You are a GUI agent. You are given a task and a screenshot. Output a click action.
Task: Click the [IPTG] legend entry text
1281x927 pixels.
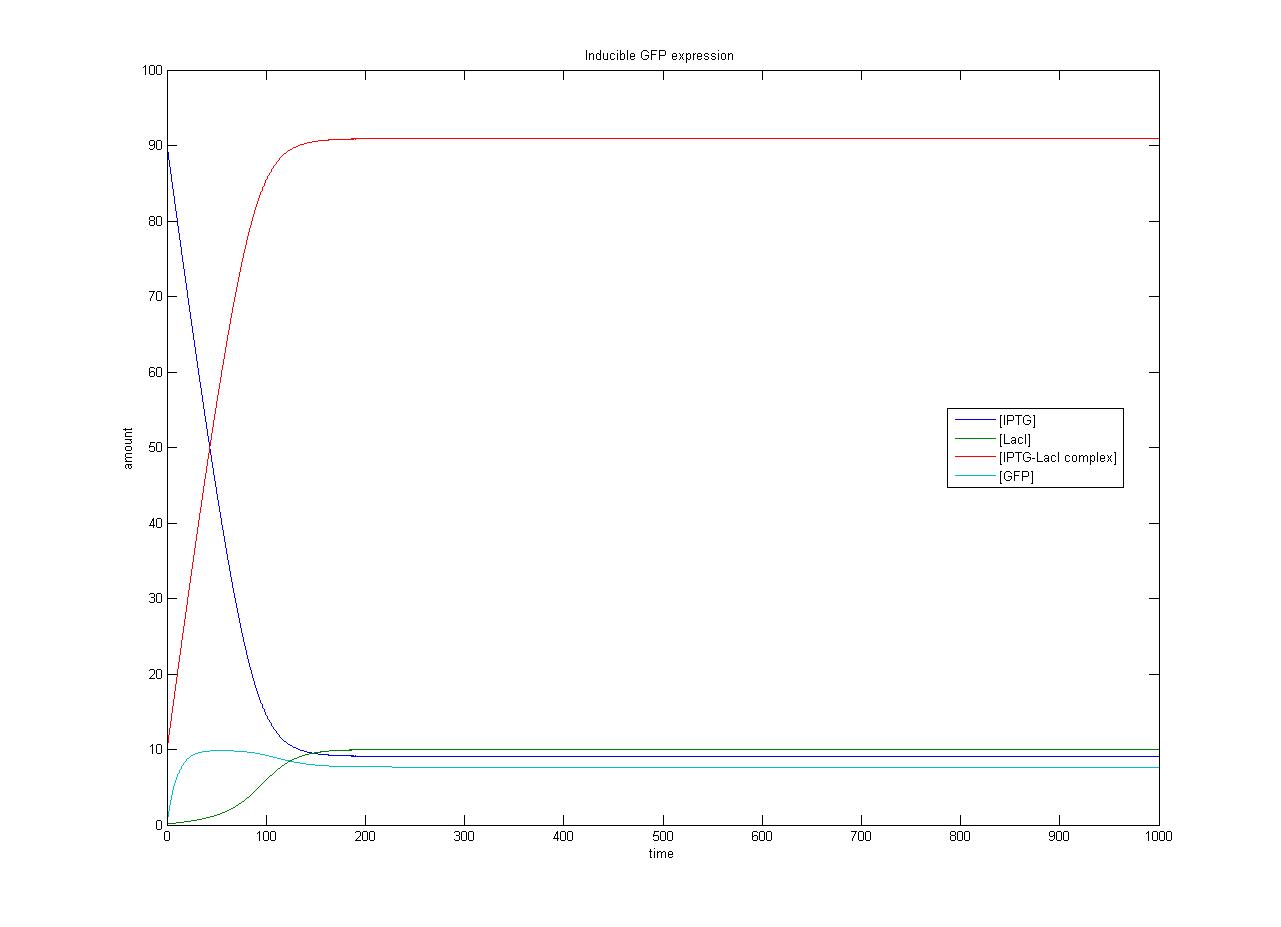point(1017,420)
